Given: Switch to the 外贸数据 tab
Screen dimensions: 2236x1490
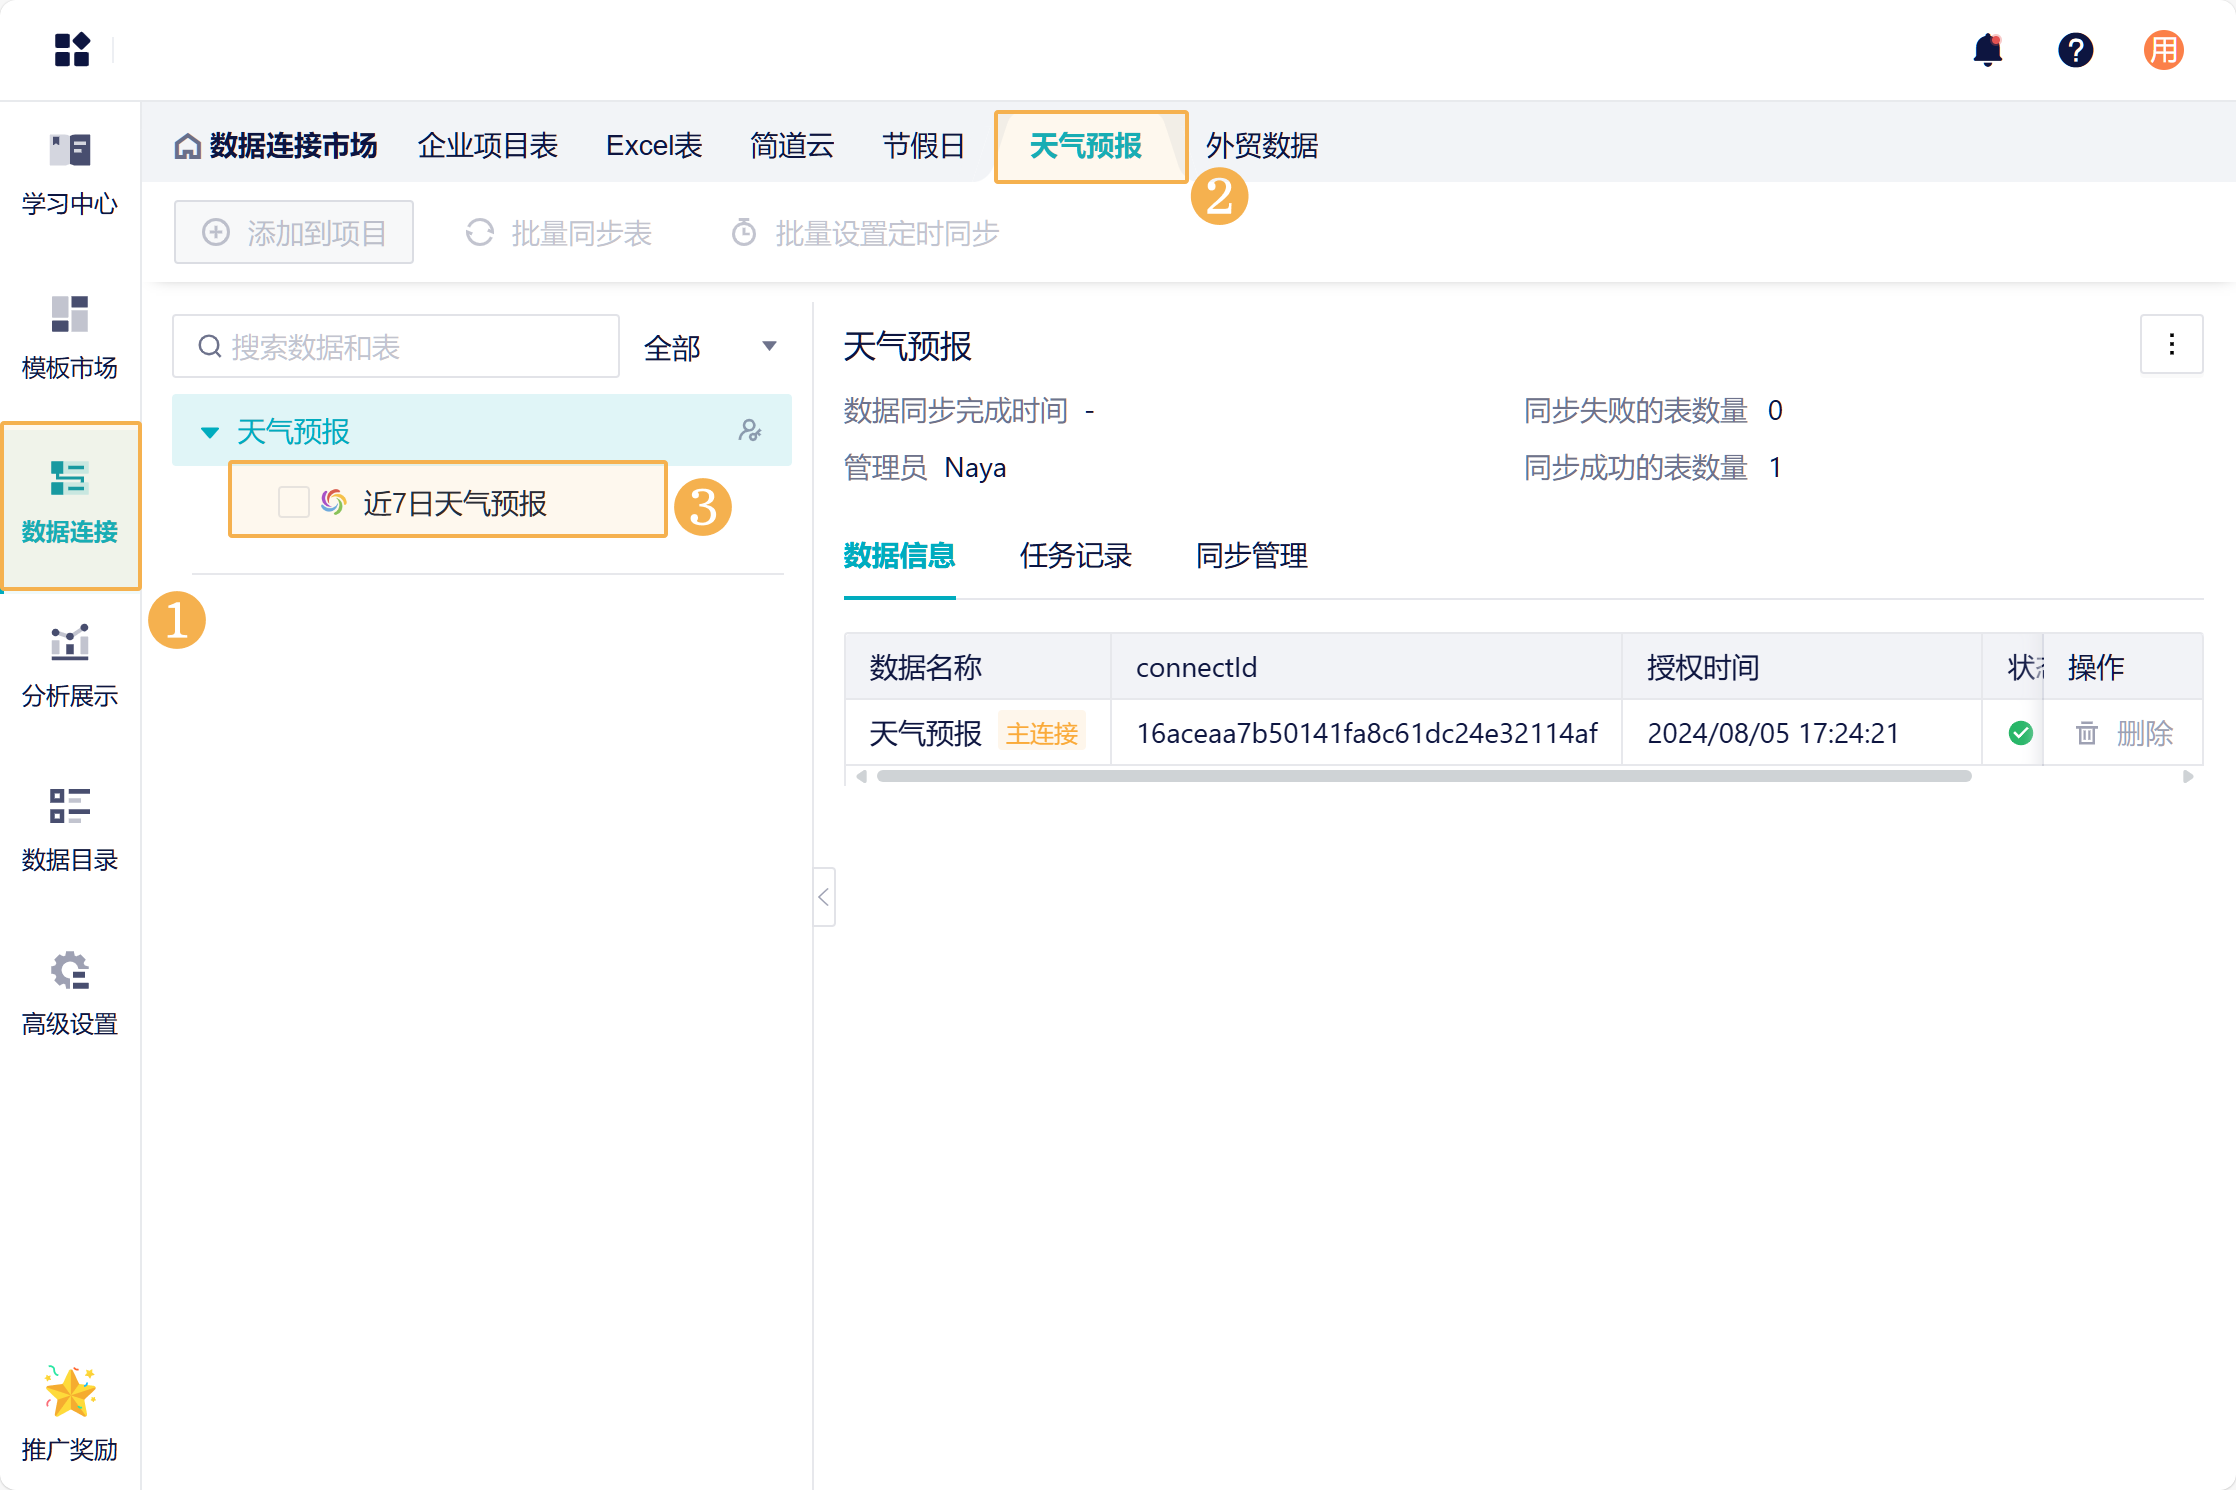Looking at the screenshot, I should point(1261,146).
